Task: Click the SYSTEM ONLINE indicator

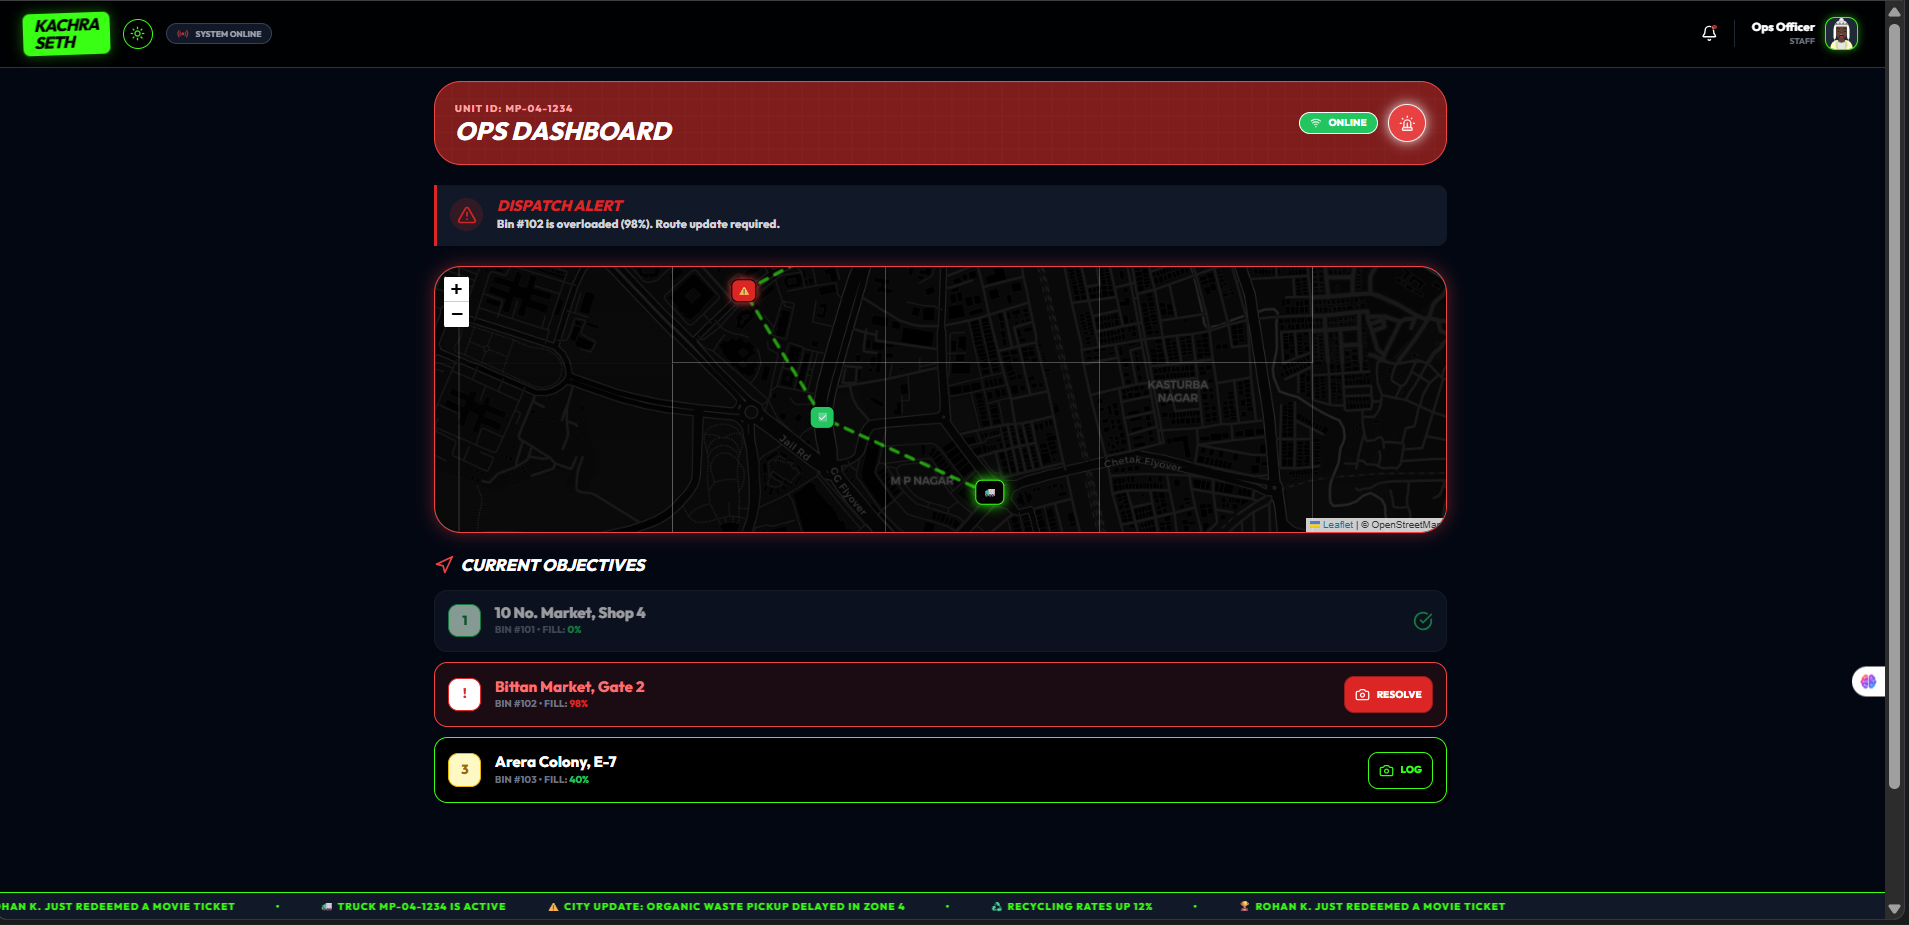Action: point(218,33)
